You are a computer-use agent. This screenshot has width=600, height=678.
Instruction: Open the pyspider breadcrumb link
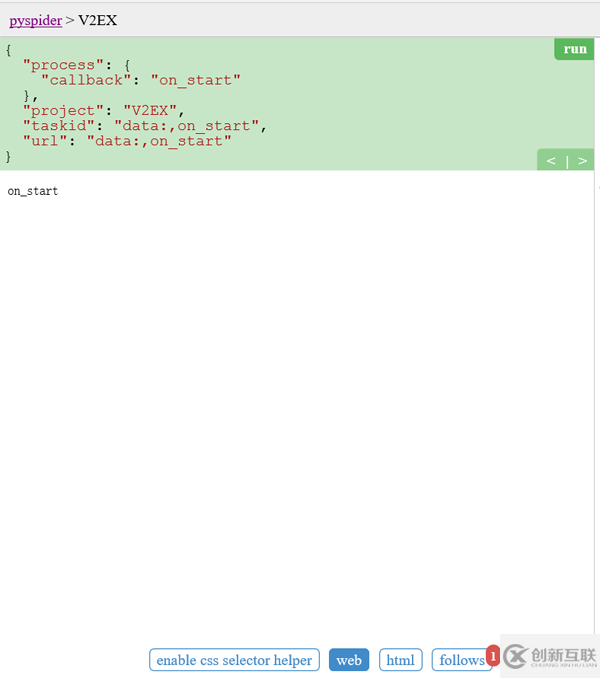point(36,20)
